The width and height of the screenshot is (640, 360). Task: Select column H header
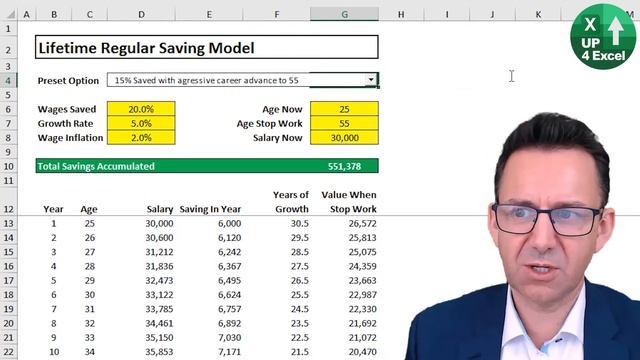[x=401, y=15]
